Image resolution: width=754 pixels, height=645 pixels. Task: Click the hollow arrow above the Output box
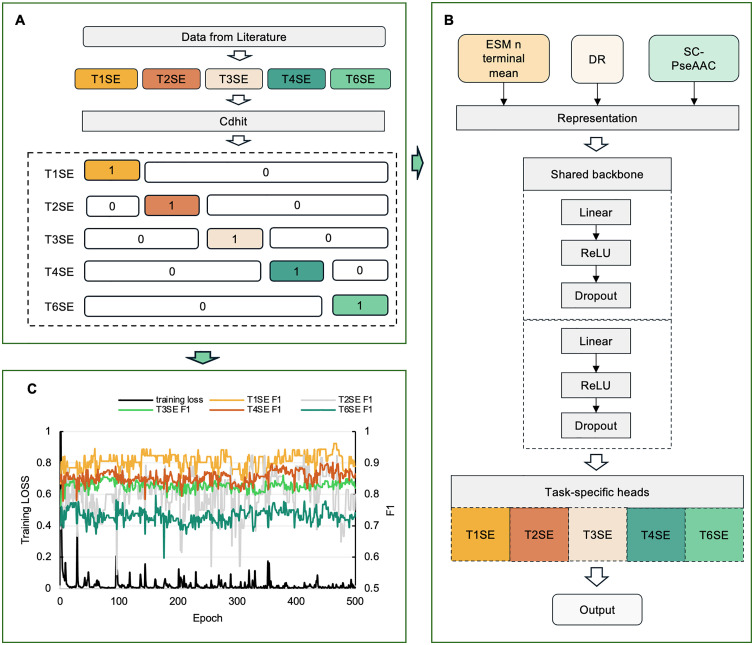596,577
